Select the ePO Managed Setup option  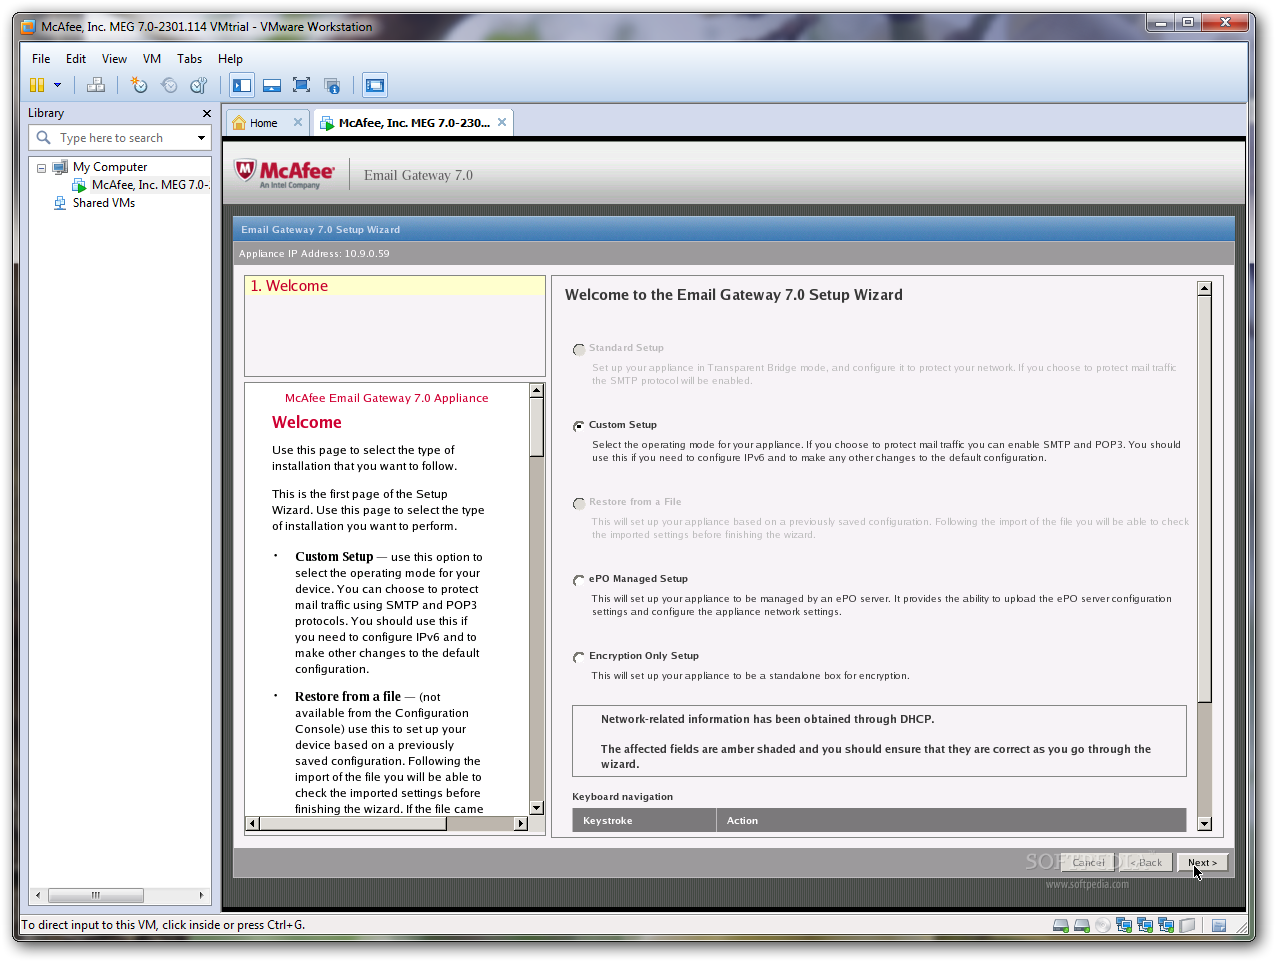(x=579, y=580)
